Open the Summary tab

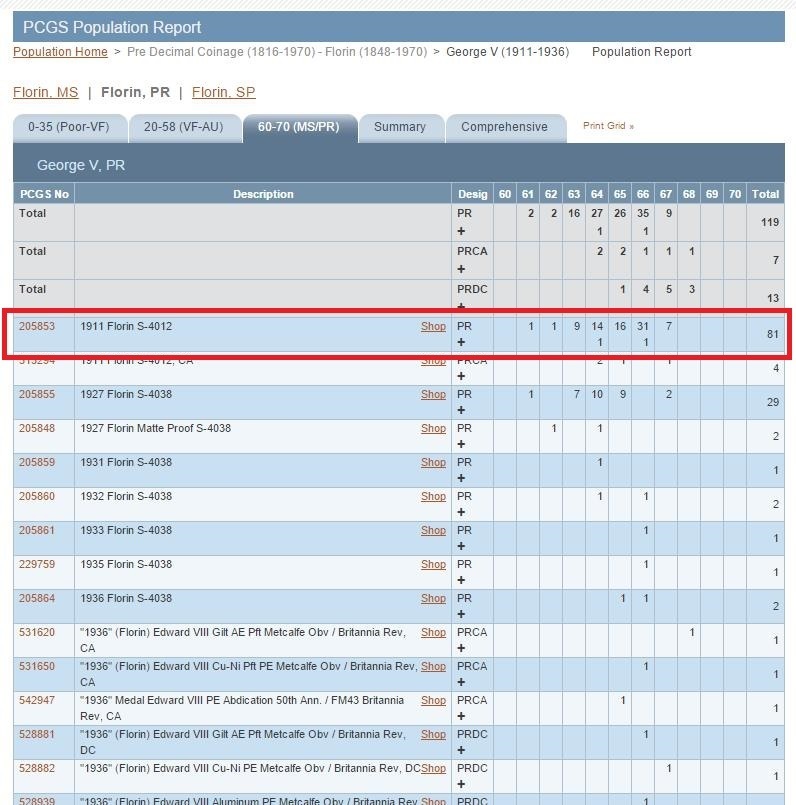tap(399, 127)
